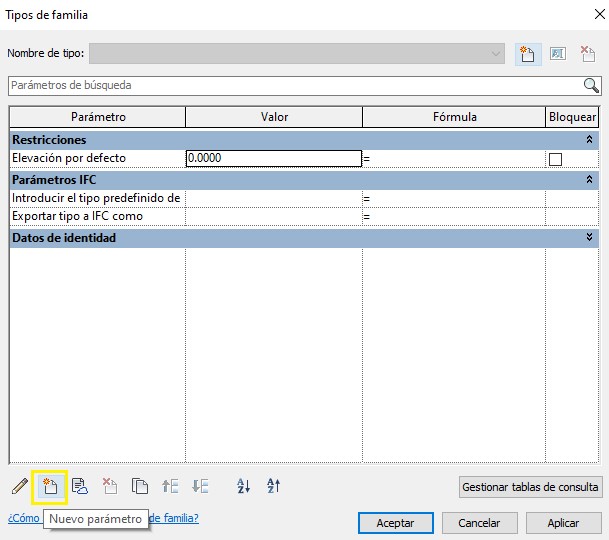Click the Fórmula column header
Image resolution: width=609 pixels, height=540 pixels.
click(454, 117)
